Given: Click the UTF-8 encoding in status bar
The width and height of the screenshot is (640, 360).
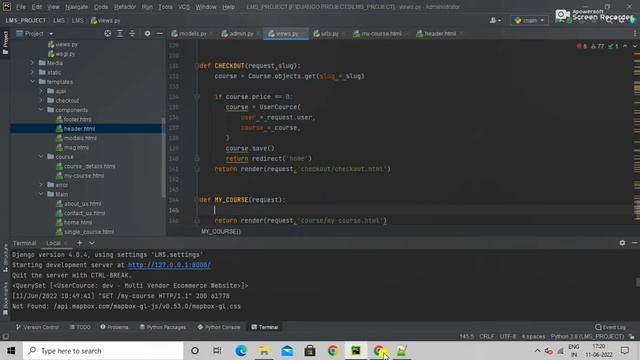Looking at the screenshot, I should (x=508, y=337).
